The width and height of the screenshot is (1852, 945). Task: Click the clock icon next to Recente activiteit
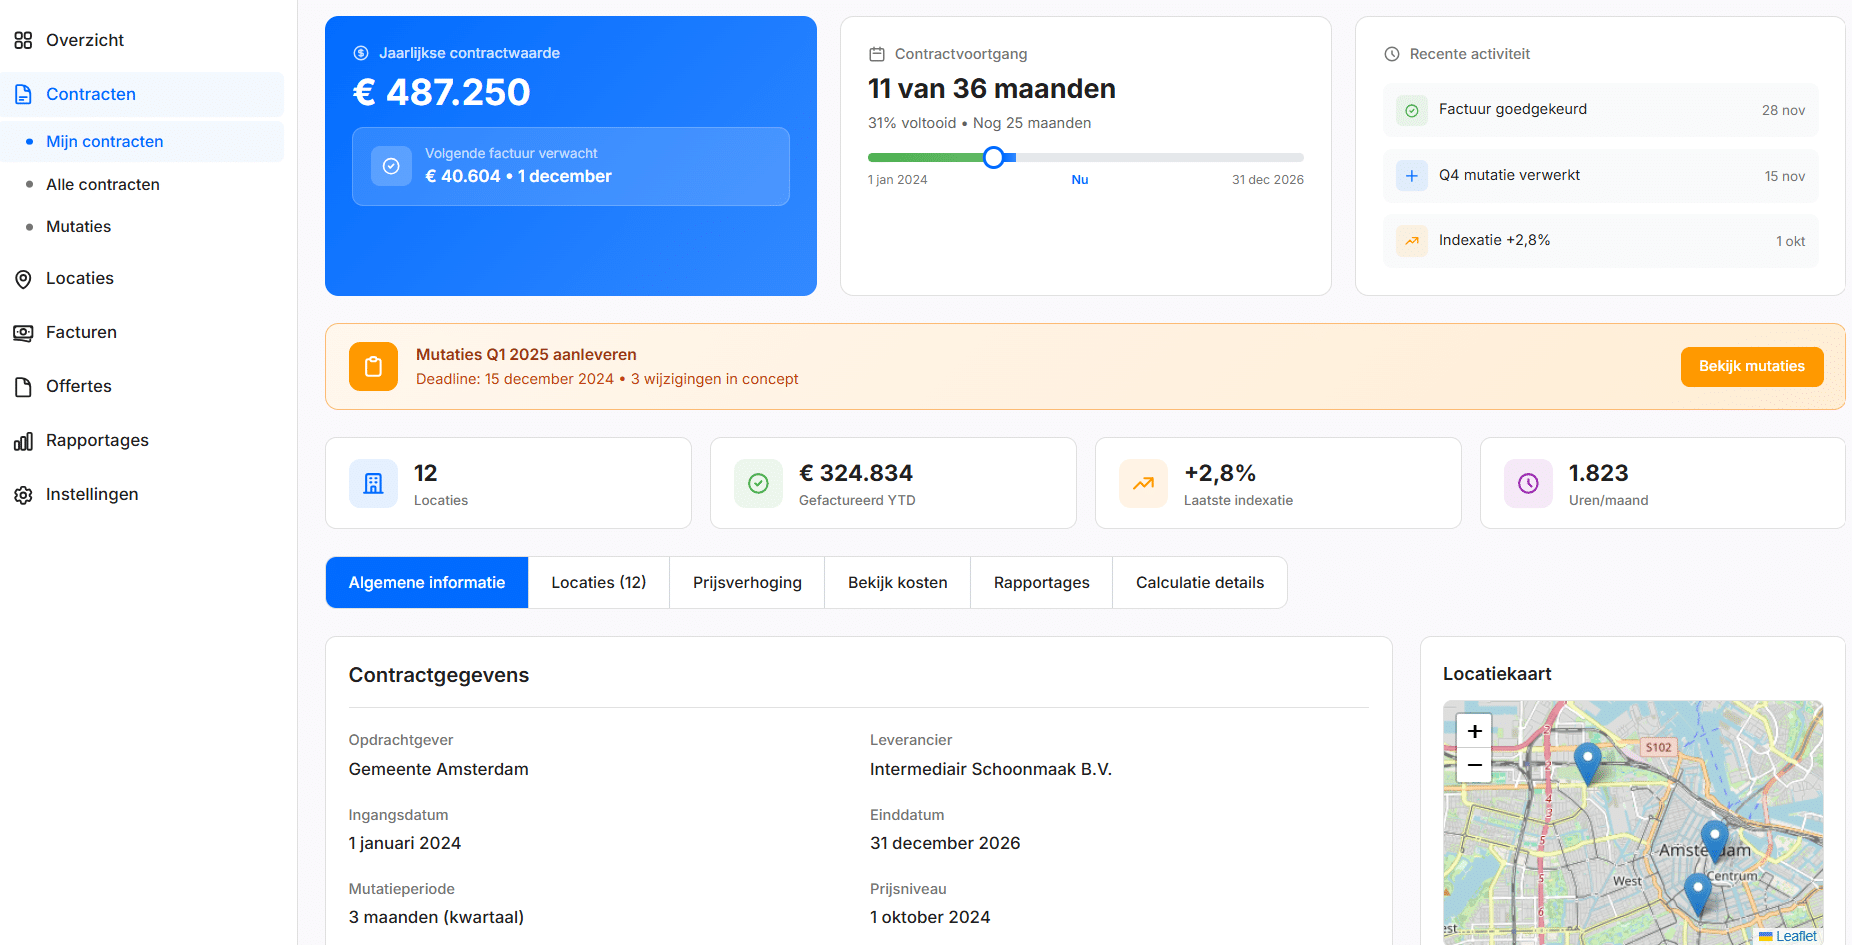[1391, 54]
